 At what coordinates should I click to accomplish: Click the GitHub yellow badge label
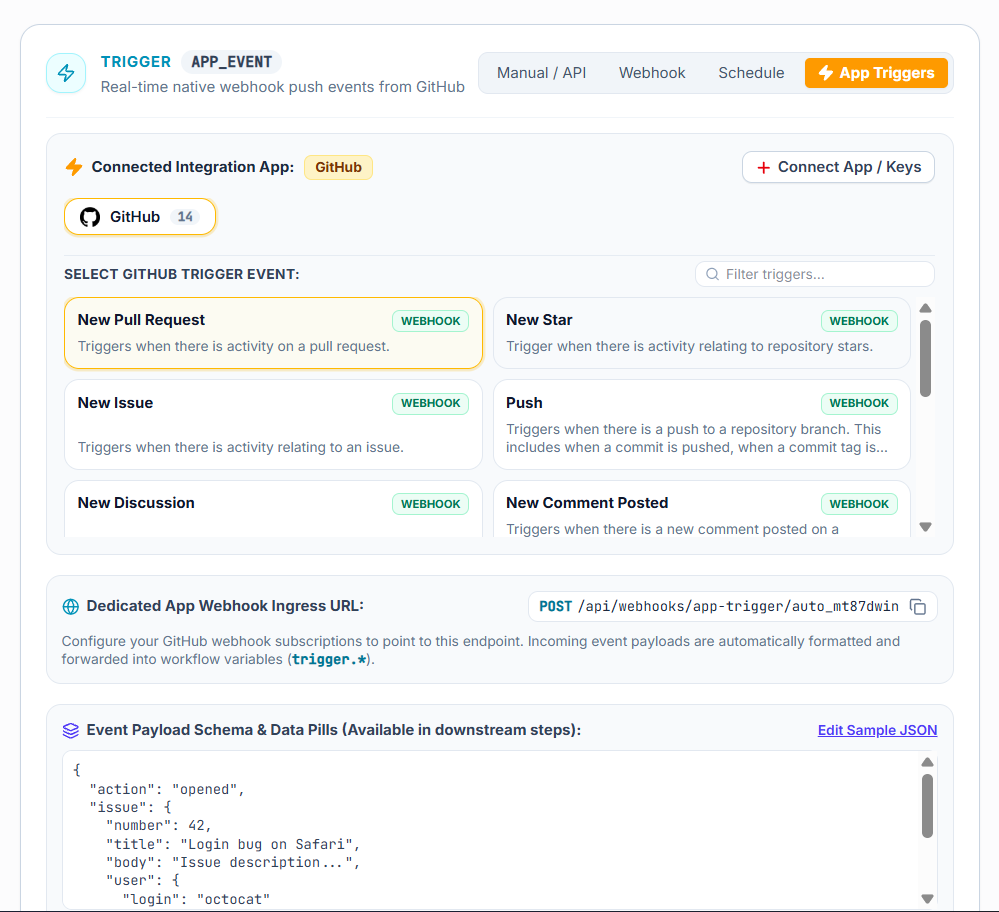tap(338, 168)
